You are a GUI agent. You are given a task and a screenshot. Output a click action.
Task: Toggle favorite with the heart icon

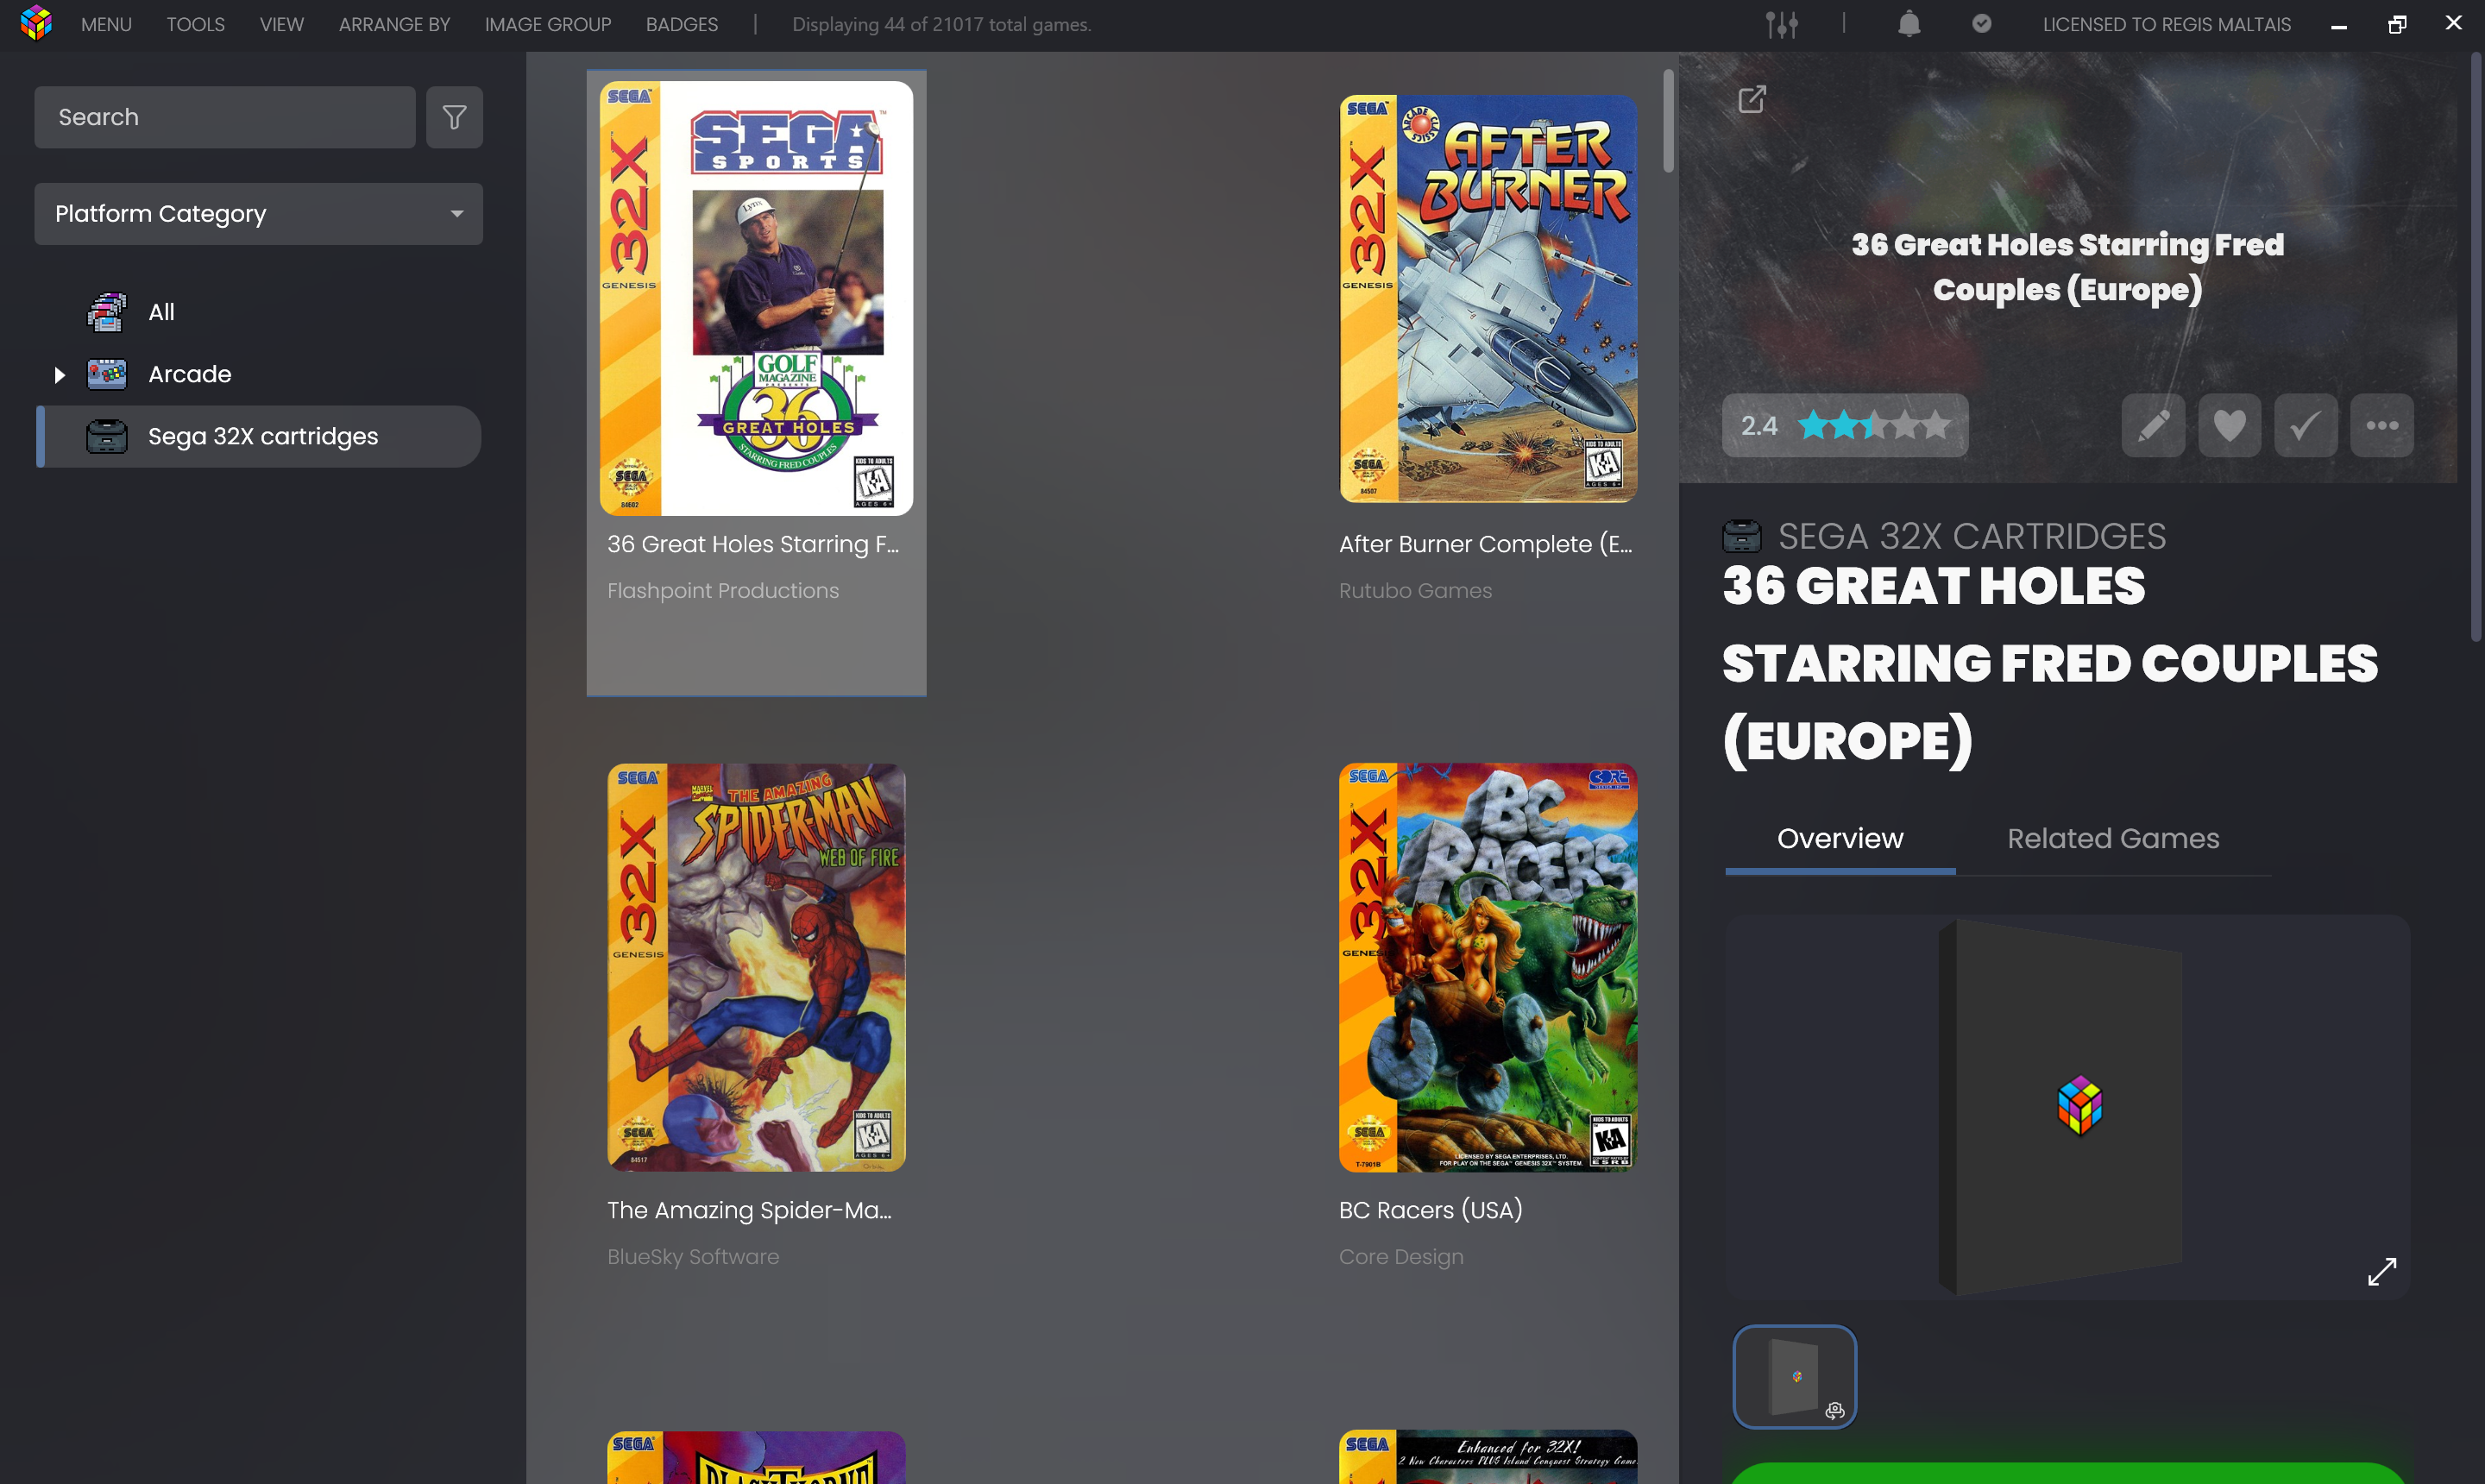(2229, 425)
